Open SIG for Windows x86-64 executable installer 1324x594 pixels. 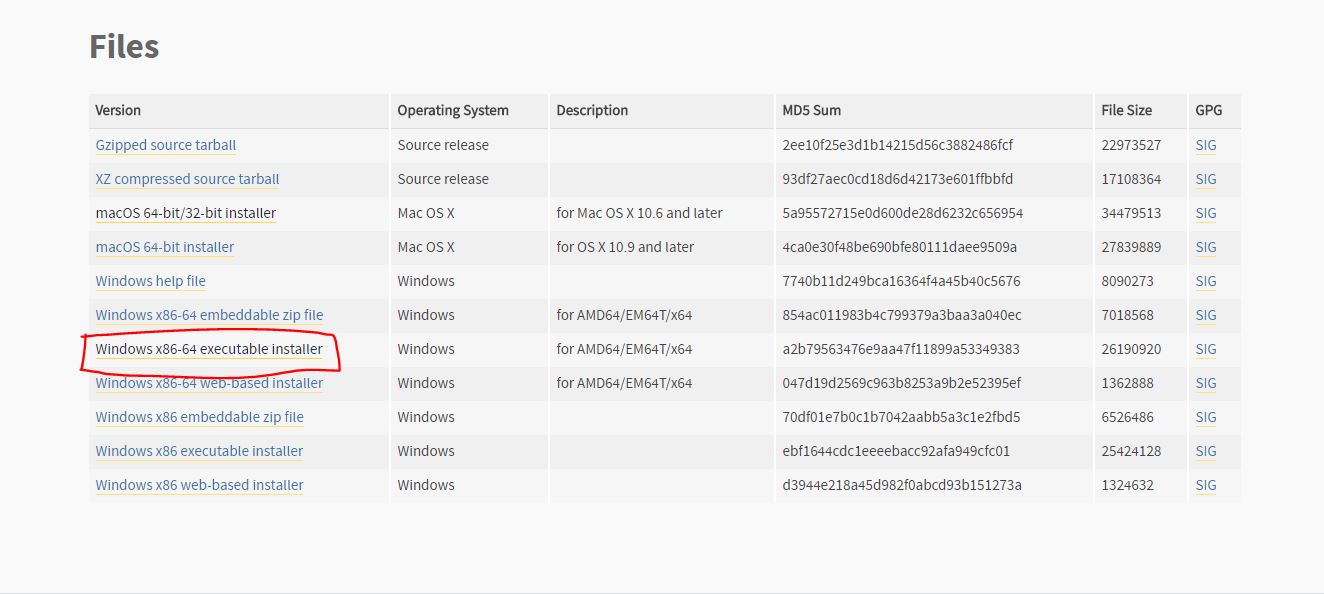point(1206,349)
